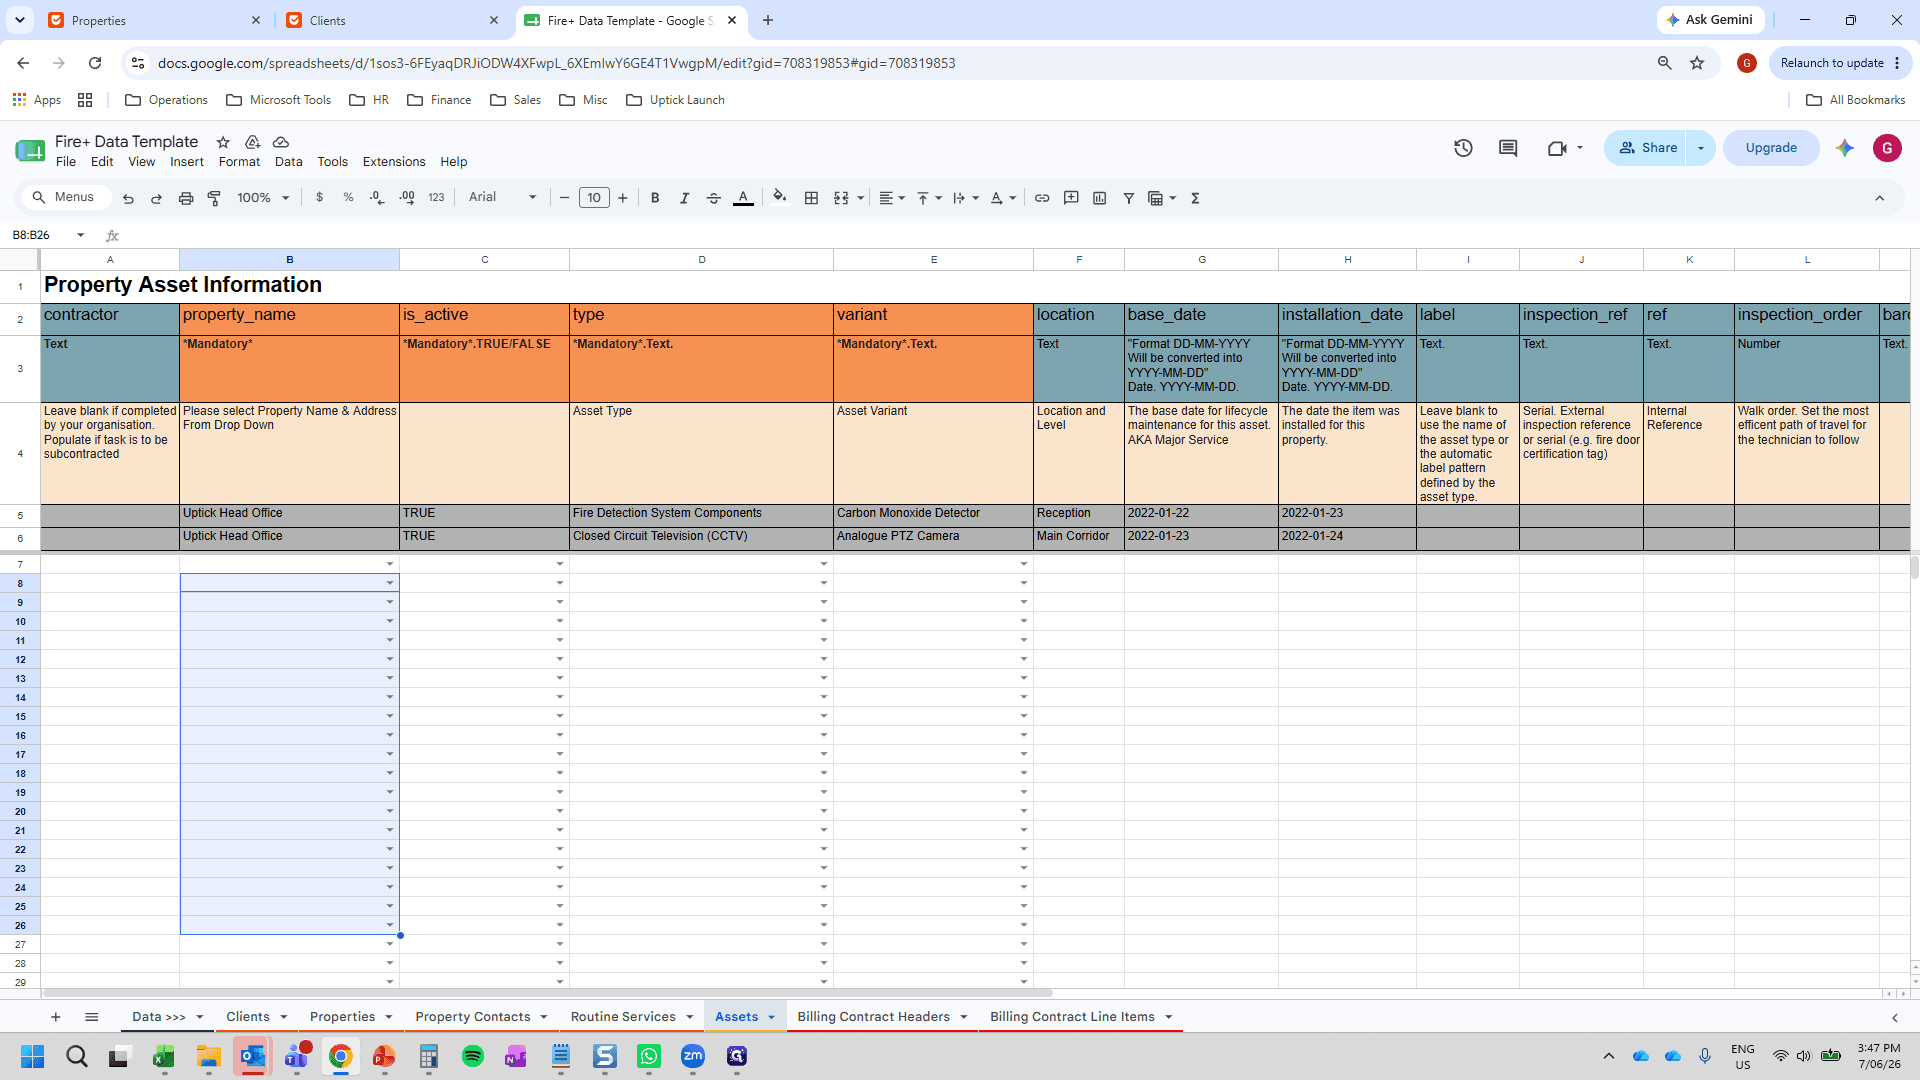Click the Ask Gemini button
Image resolution: width=1920 pixels, height=1080 pixels.
(x=1710, y=20)
